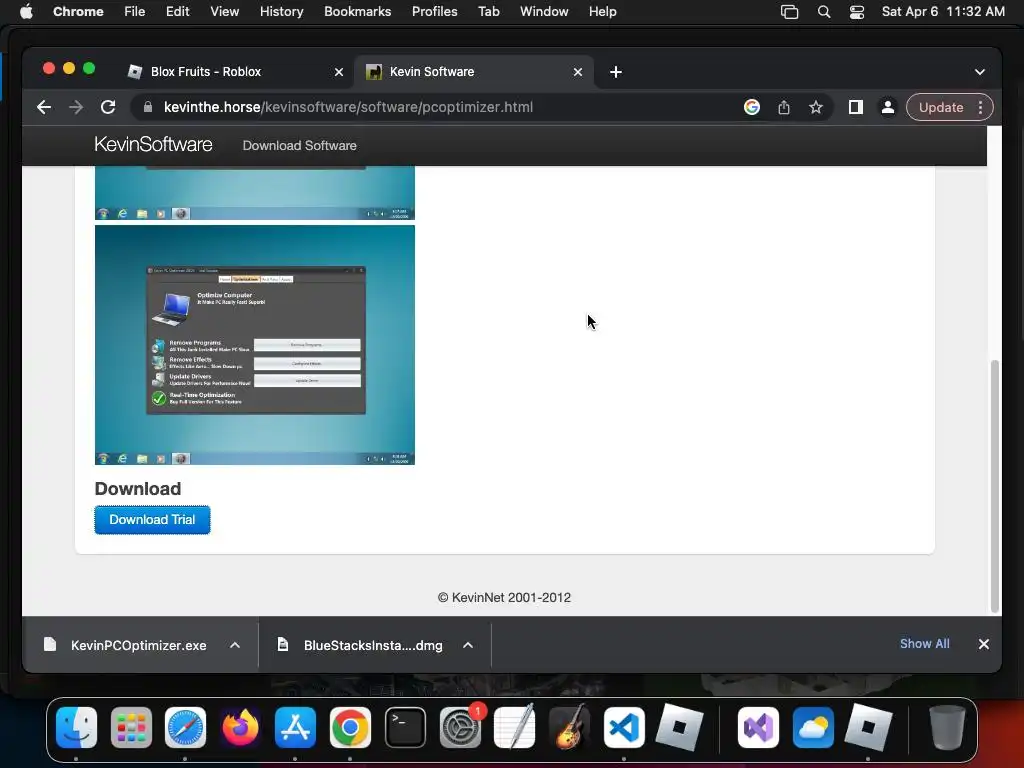Show all downloads
1024x768 pixels.
[x=925, y=644]
